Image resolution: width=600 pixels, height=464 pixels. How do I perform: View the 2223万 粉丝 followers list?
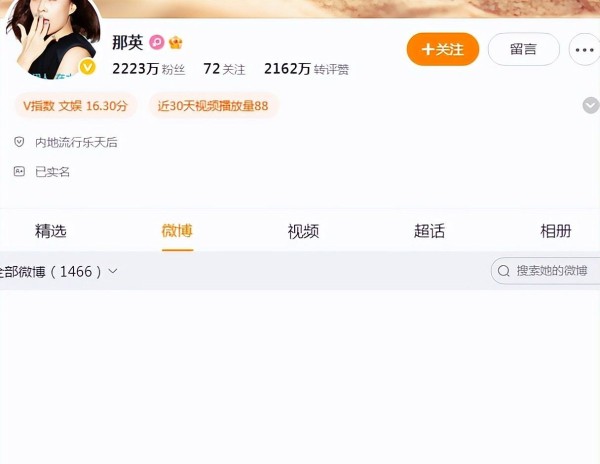149,69
